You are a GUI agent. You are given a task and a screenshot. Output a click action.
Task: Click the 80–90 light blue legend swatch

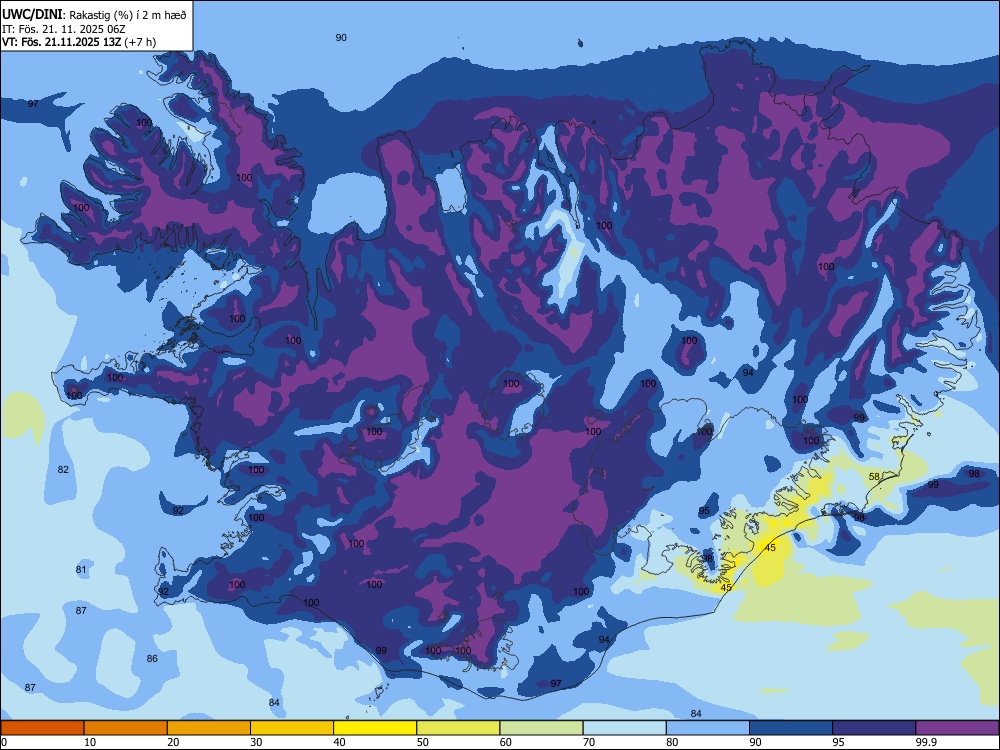pos(708,728)
